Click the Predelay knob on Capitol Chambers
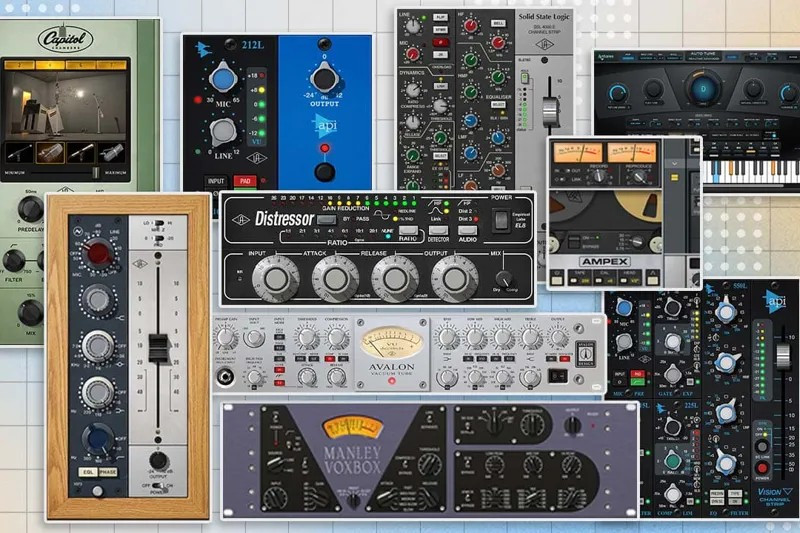Viewport: 800px width, 533px height. click(31, 209)
